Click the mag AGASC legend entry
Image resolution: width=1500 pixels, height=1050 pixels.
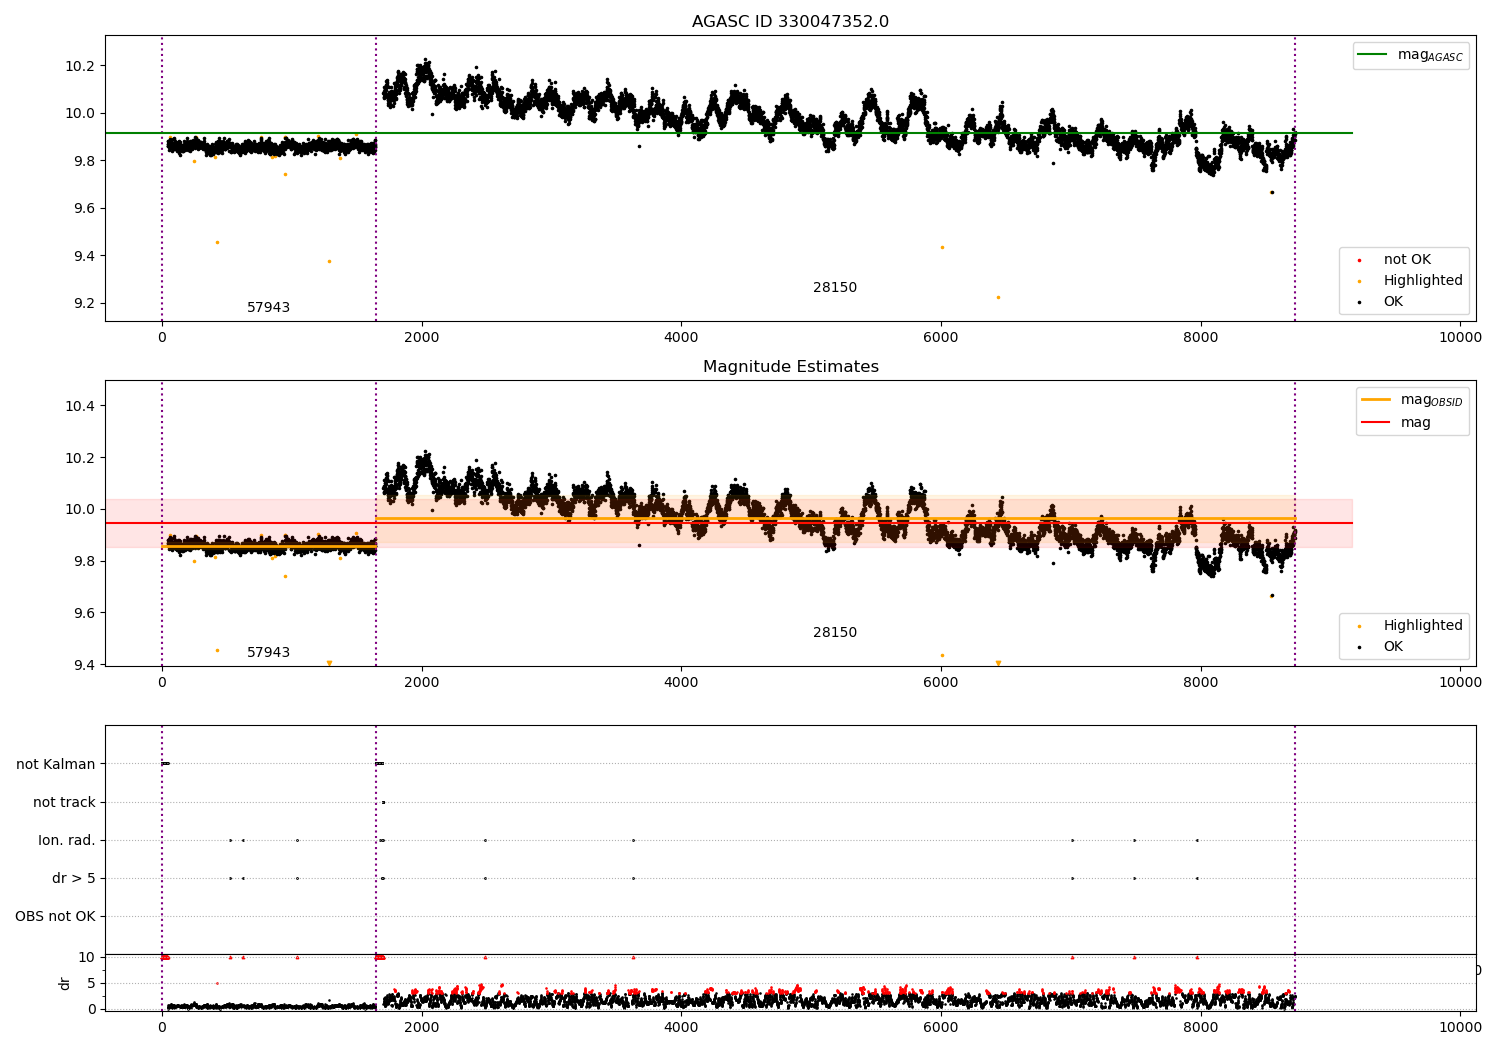coord(1411,55)
